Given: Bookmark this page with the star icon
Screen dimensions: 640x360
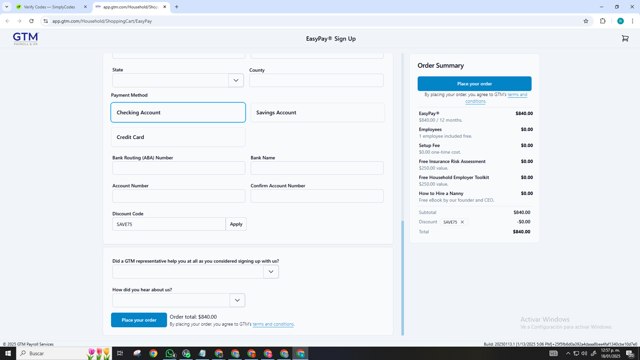Looking at the screenshot, I should click(x=586, y=21).
